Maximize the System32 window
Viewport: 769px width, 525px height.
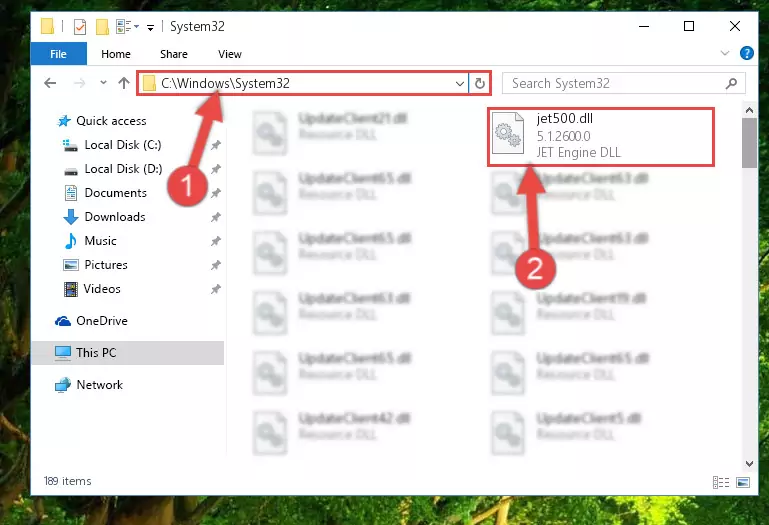(689, 26)
